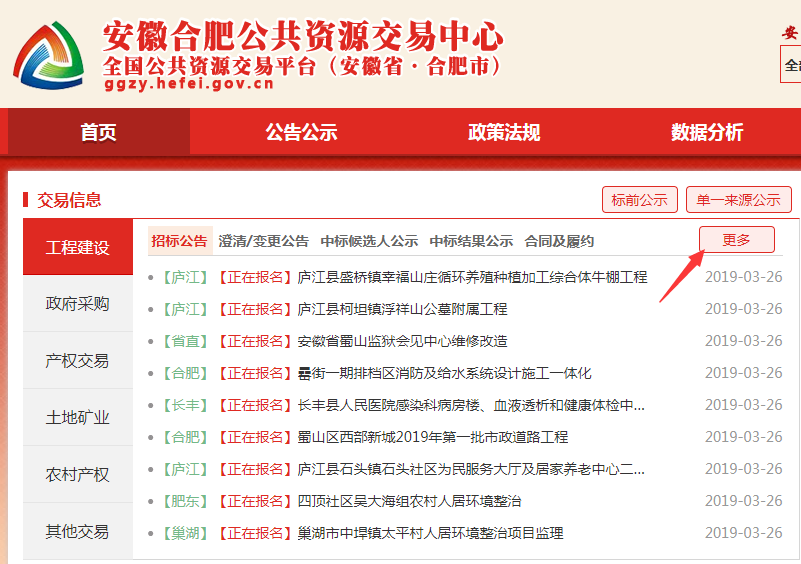Click the 单一来源公示 button
This screenshot has height=564, width=801.
coord(739,200)
